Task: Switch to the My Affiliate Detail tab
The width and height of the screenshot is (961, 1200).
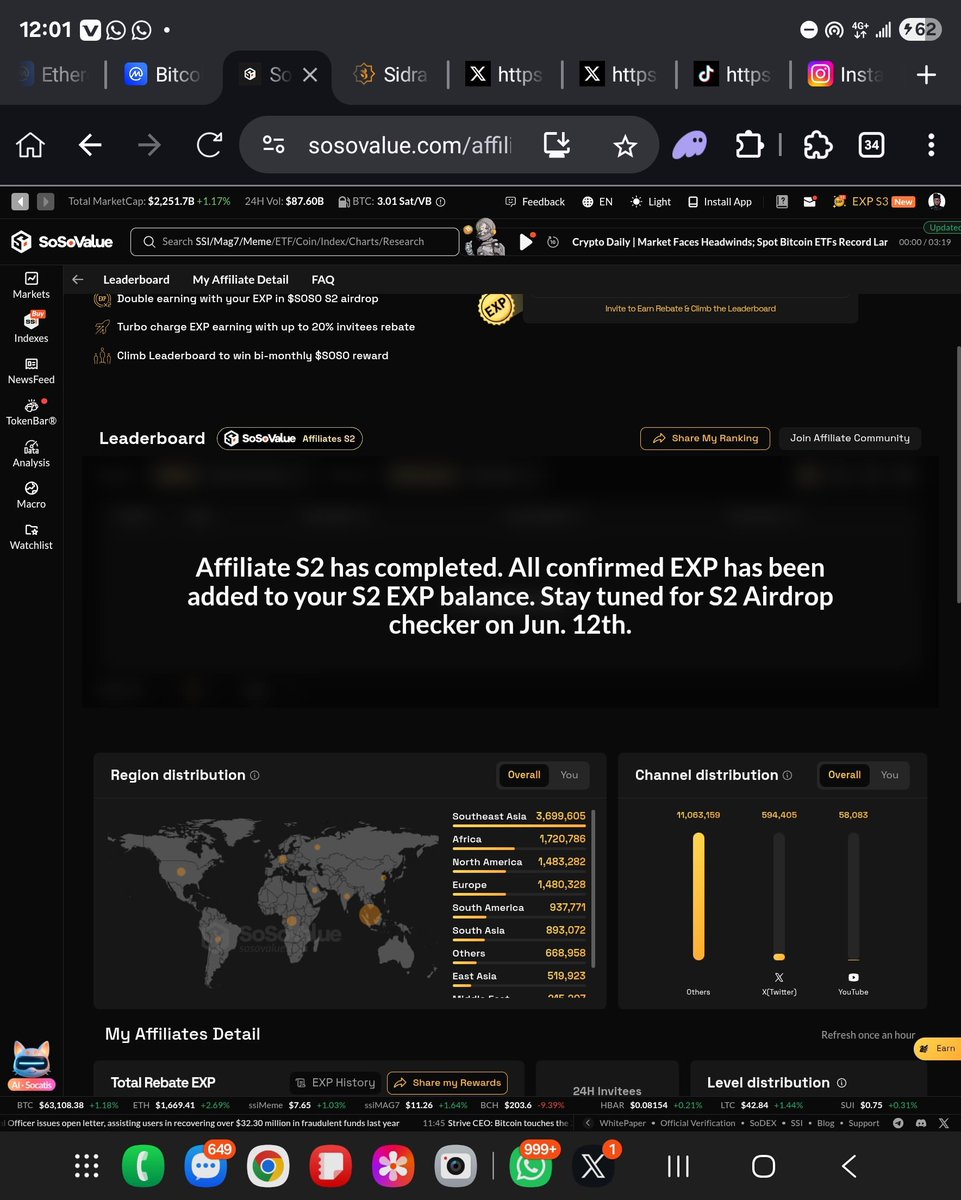Action: pyautogui.click(x=240, y=280)
